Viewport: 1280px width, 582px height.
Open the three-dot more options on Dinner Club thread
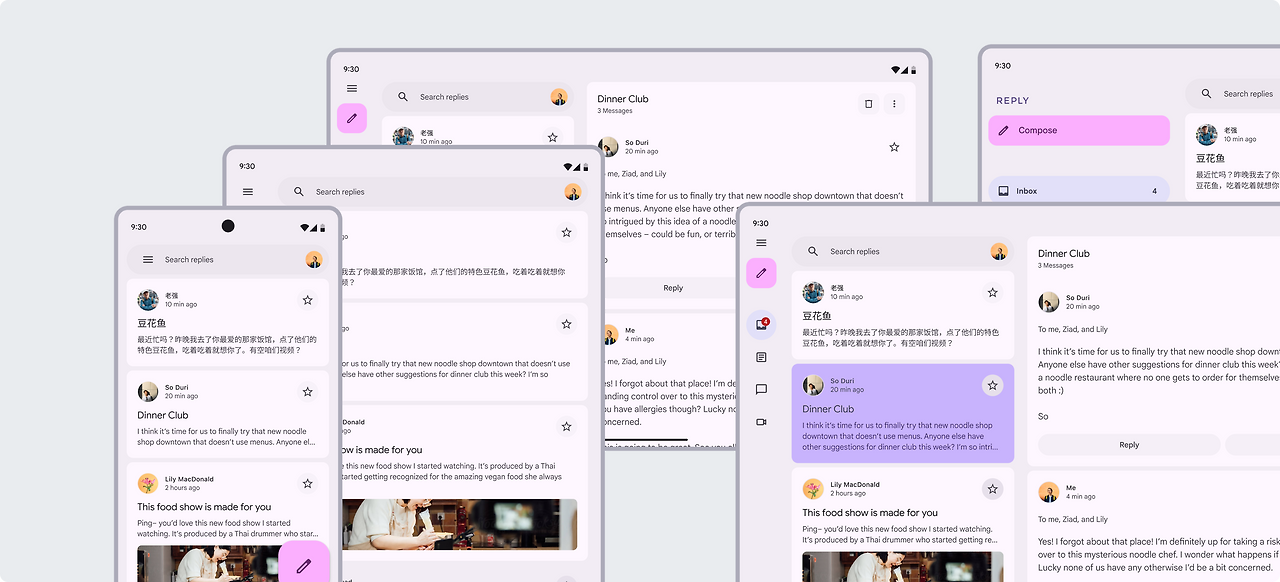pyautogui.click(x=894, y=104)
